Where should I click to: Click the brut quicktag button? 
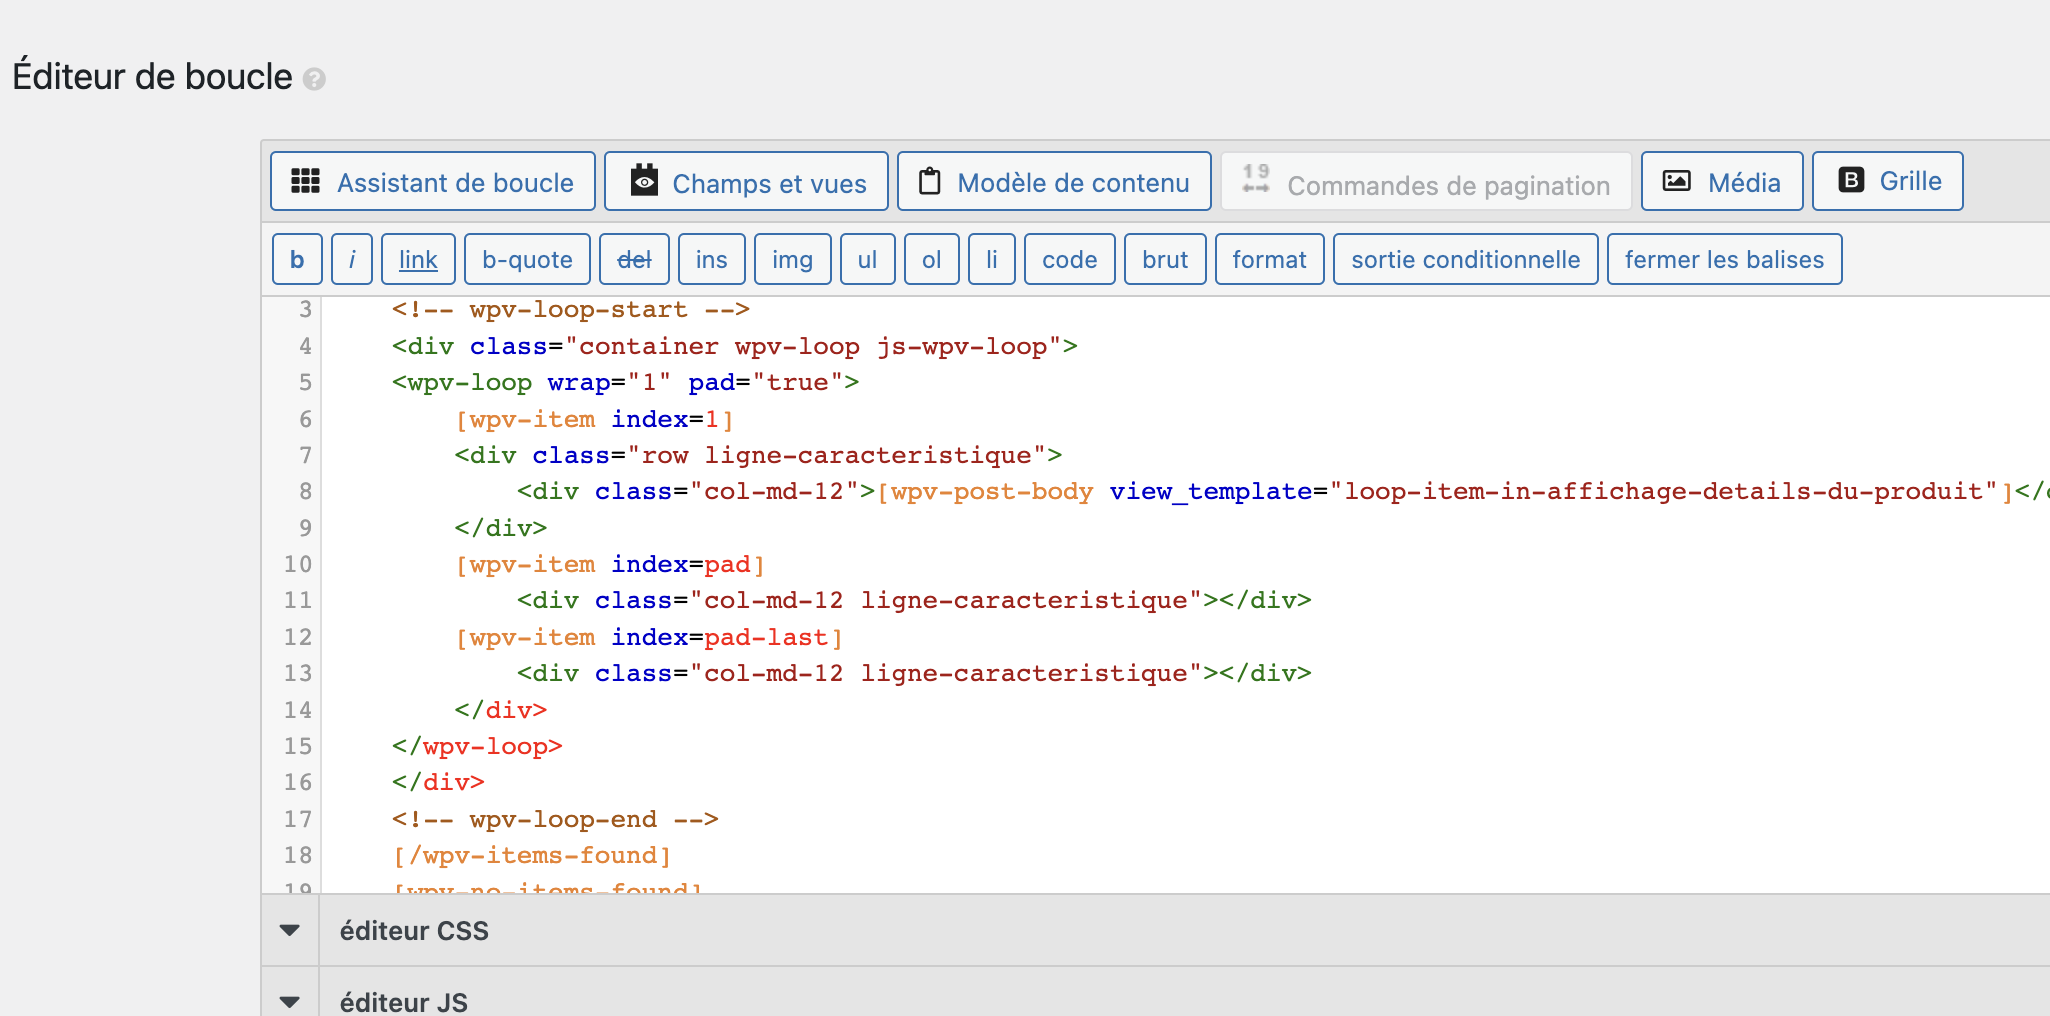1165,259
